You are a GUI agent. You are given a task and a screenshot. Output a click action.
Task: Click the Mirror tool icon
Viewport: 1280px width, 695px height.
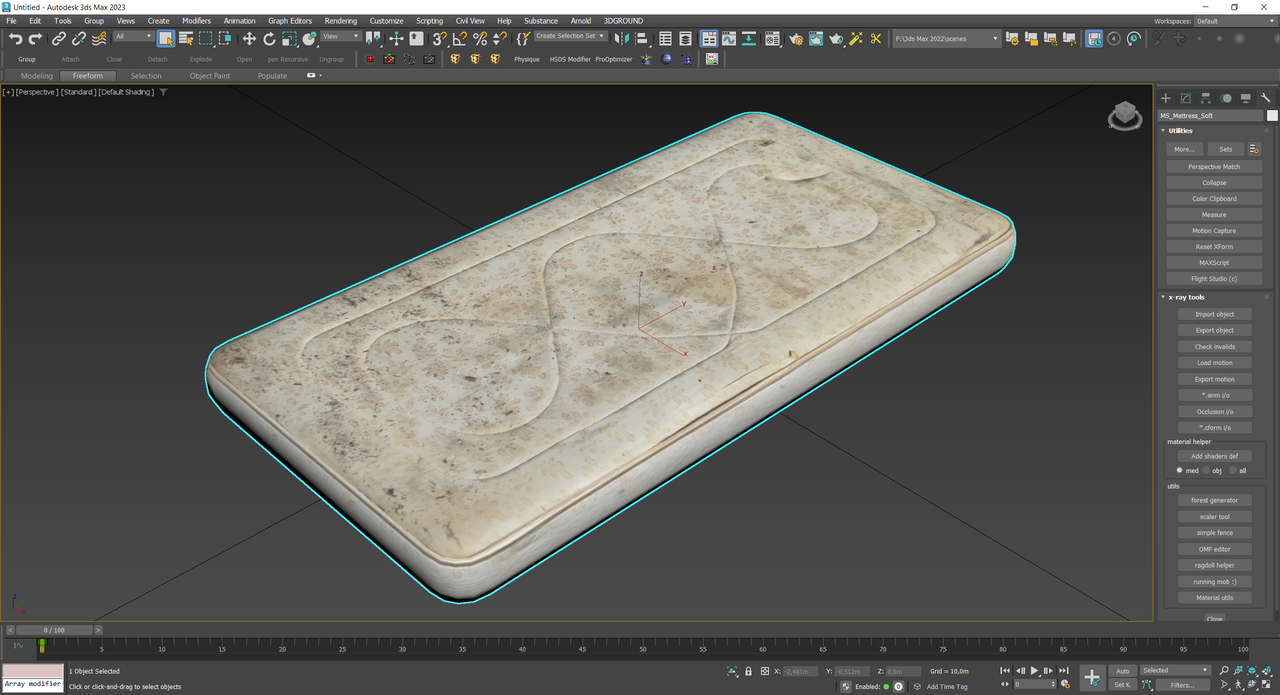[x=621, y=38]
